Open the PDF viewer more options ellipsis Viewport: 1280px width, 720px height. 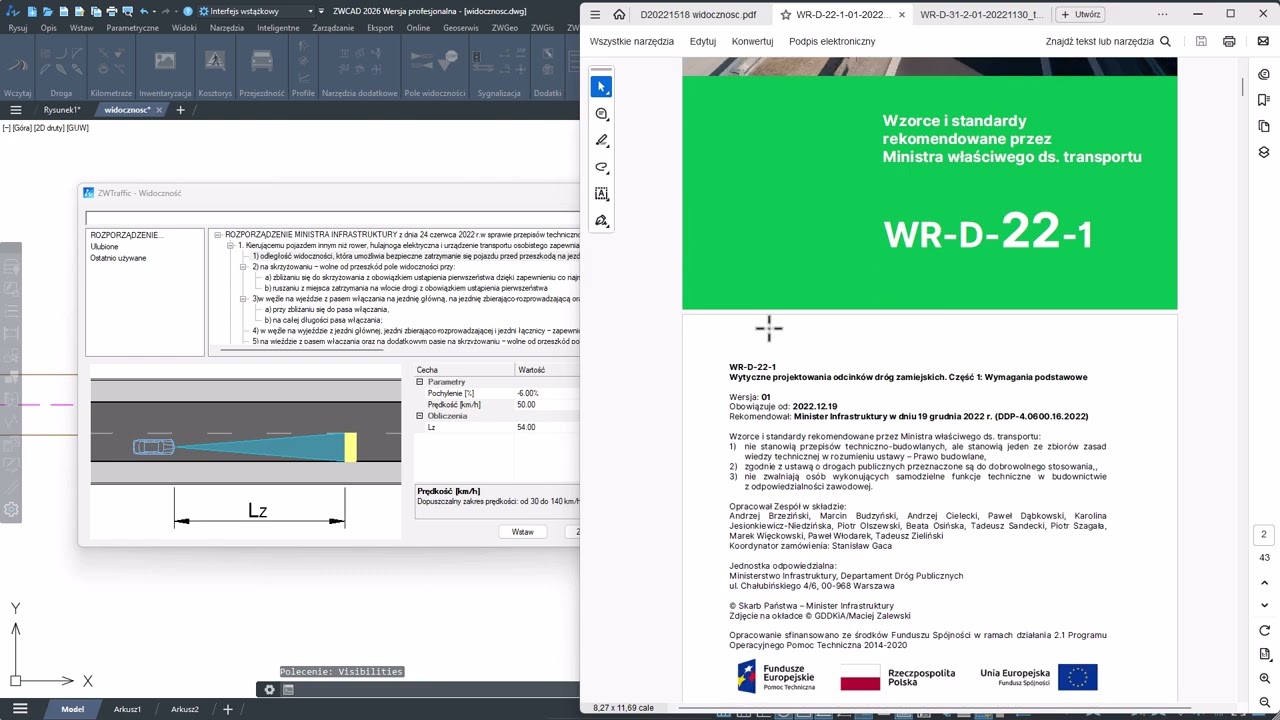pyautogui.click(x=1162, y=15)
